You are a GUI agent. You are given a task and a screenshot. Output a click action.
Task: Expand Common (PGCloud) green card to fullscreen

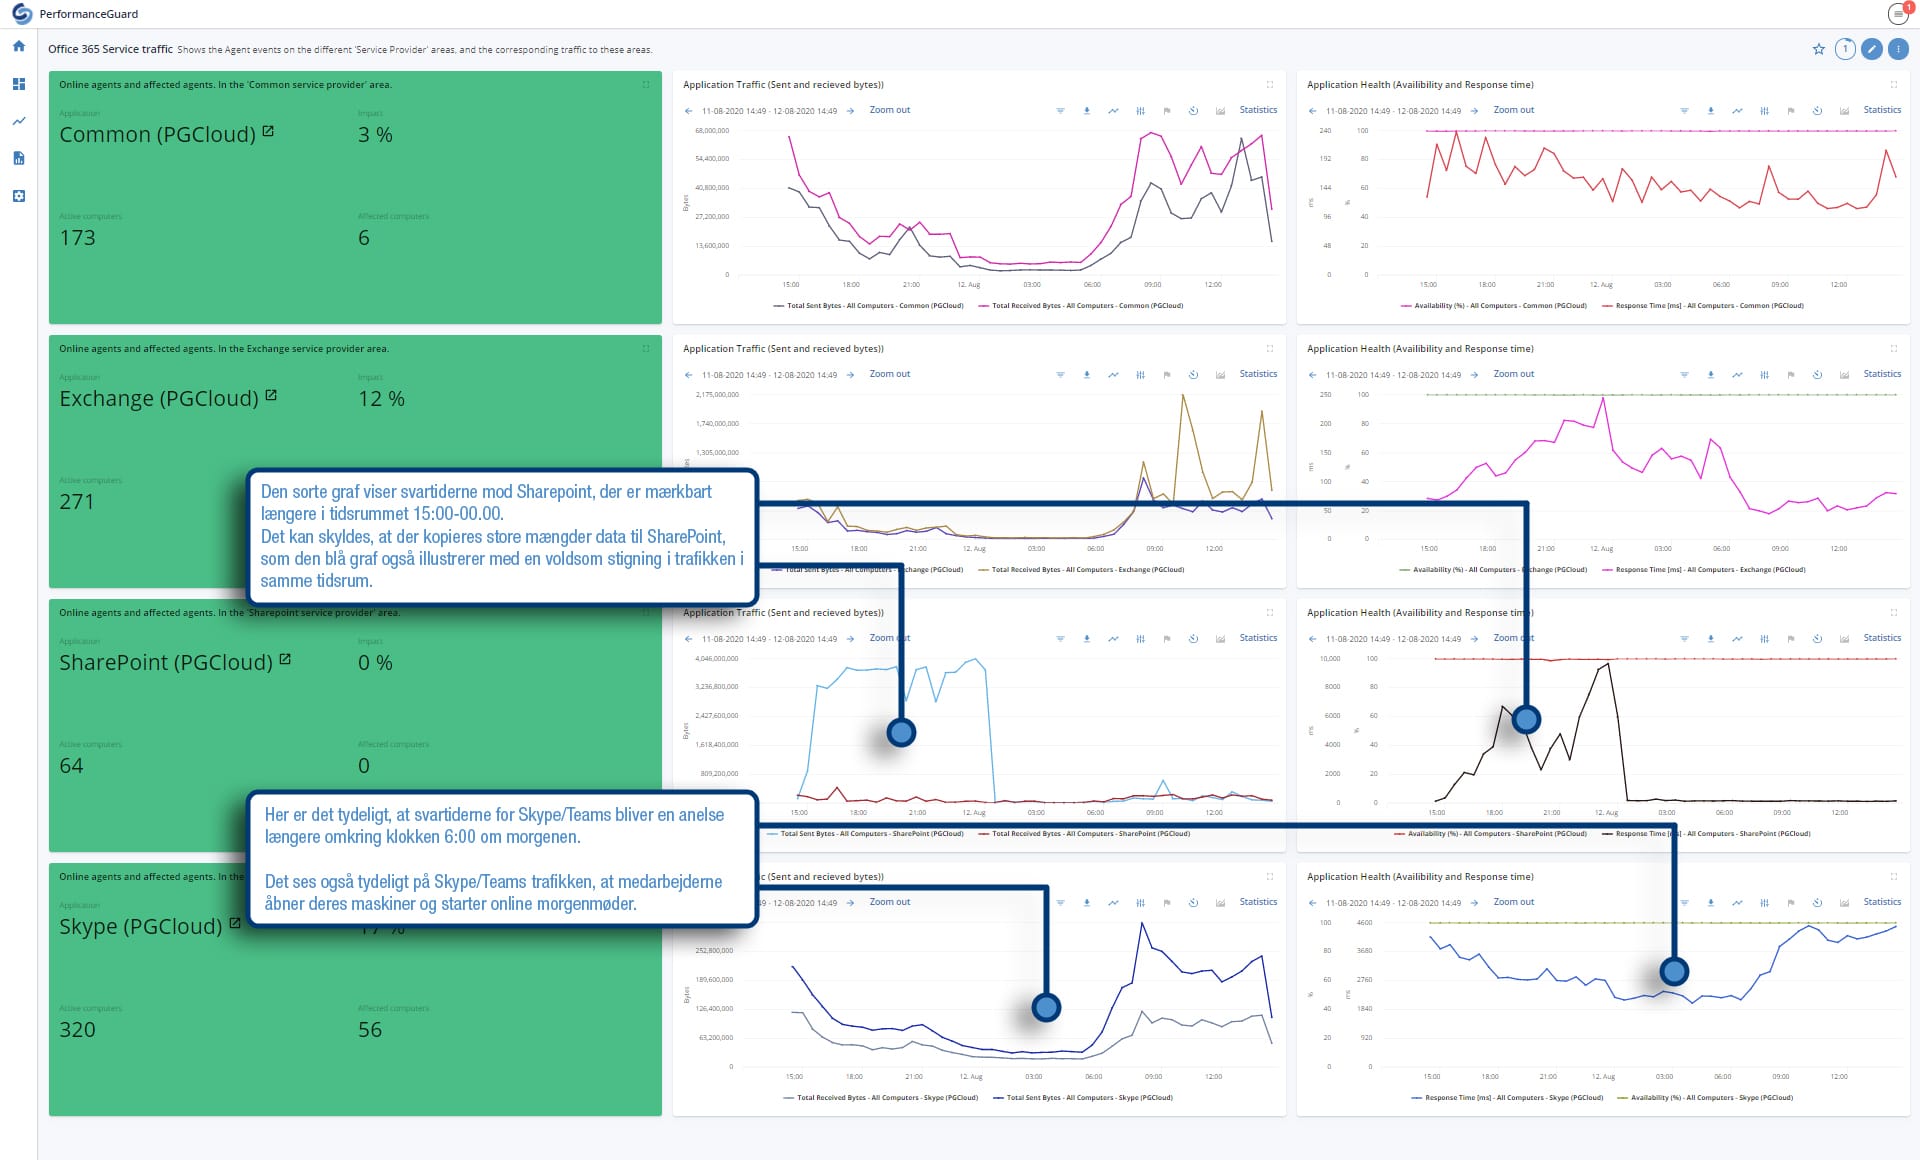click(646, 84)
